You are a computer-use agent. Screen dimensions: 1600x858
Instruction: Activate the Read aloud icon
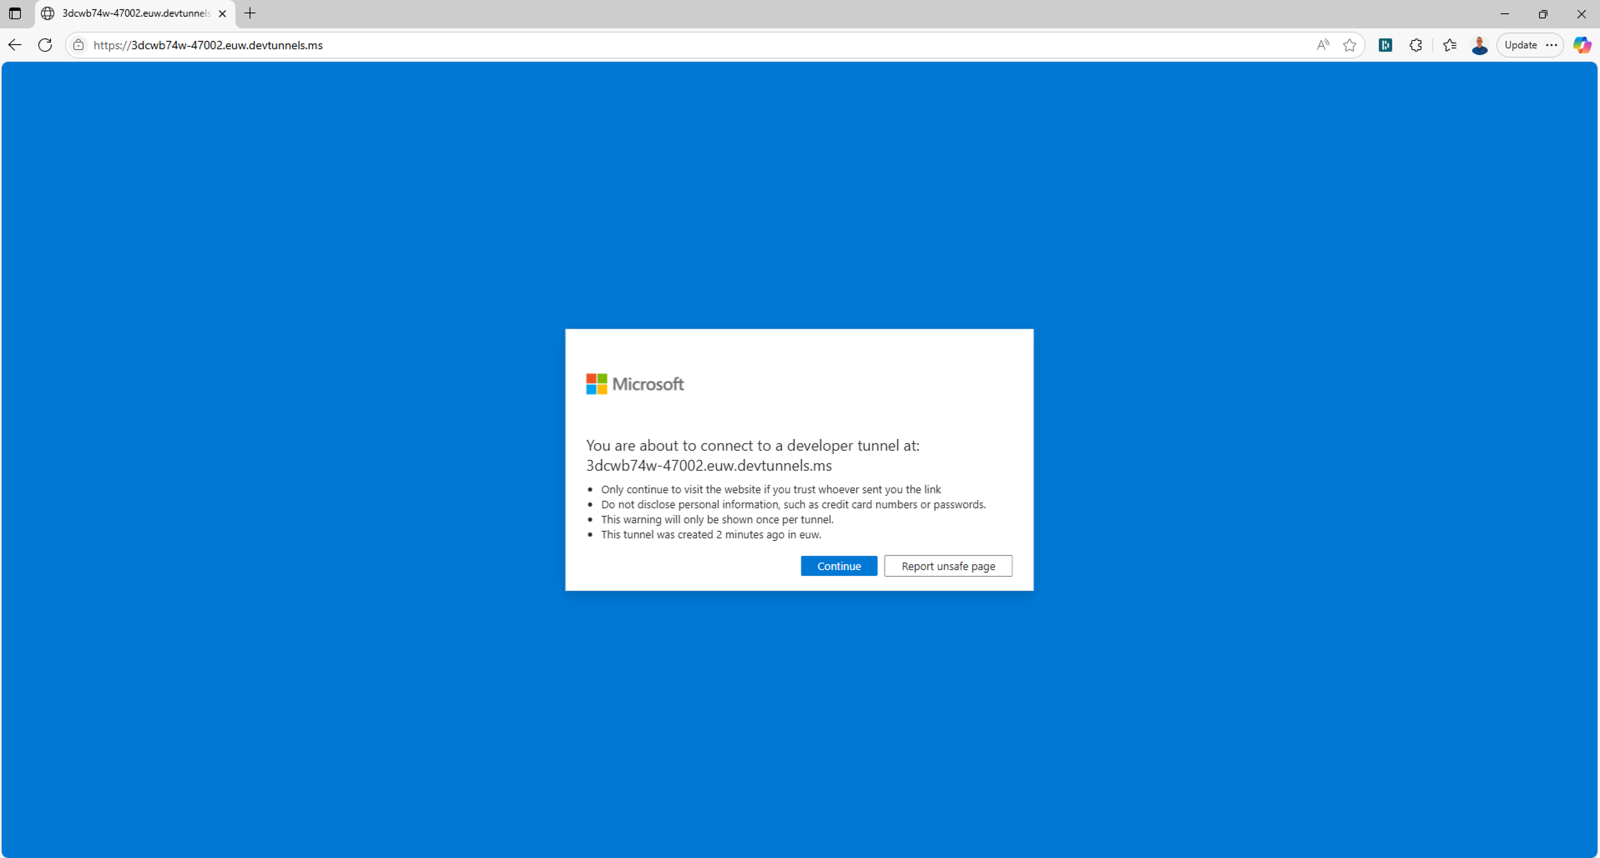[x=1323, y=45]
